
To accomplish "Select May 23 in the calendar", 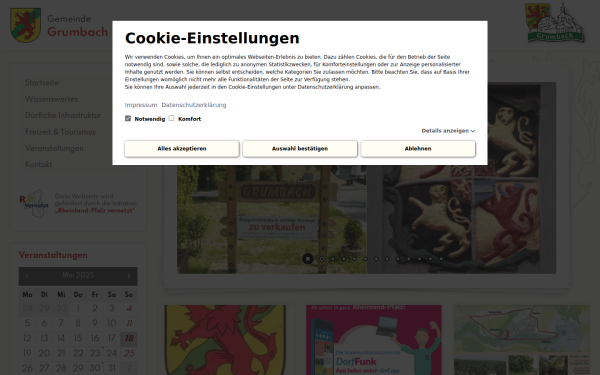I will coord(95,353).
